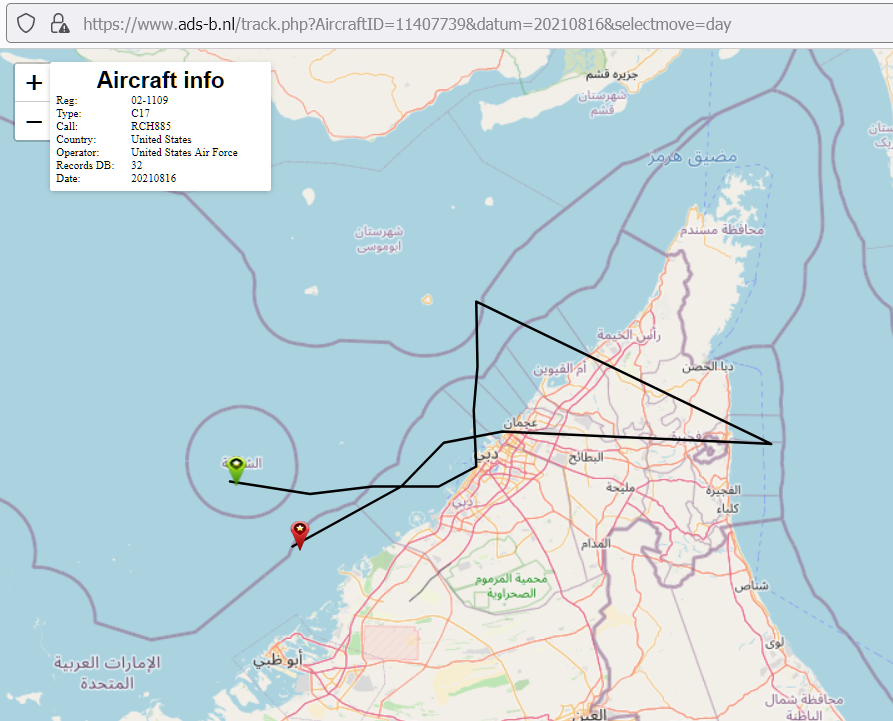Click the شناص label on map
Viewport: 893px width, 721px height.
click(x=751, y=586)
